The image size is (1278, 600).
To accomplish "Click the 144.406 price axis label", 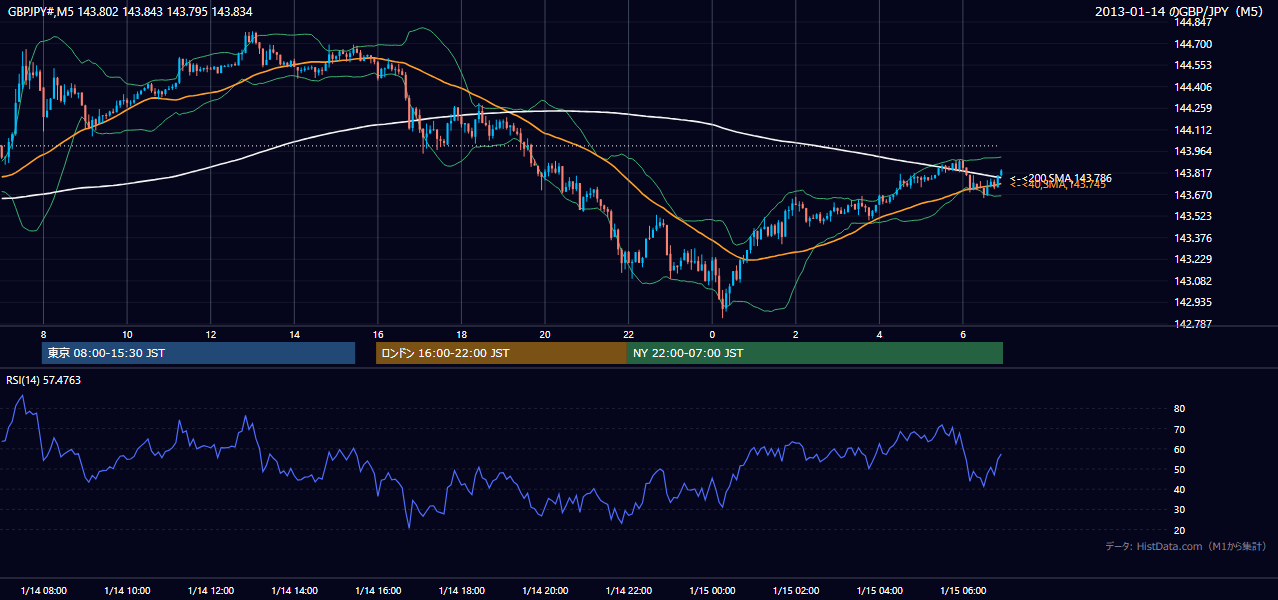I will [1194, 87].
